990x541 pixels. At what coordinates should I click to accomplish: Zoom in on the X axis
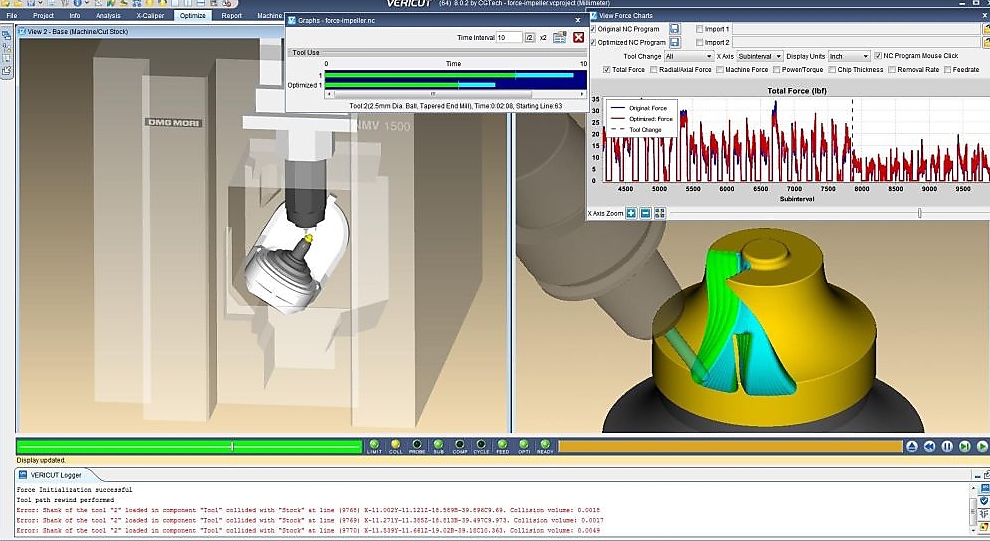[x=631, y=213]
